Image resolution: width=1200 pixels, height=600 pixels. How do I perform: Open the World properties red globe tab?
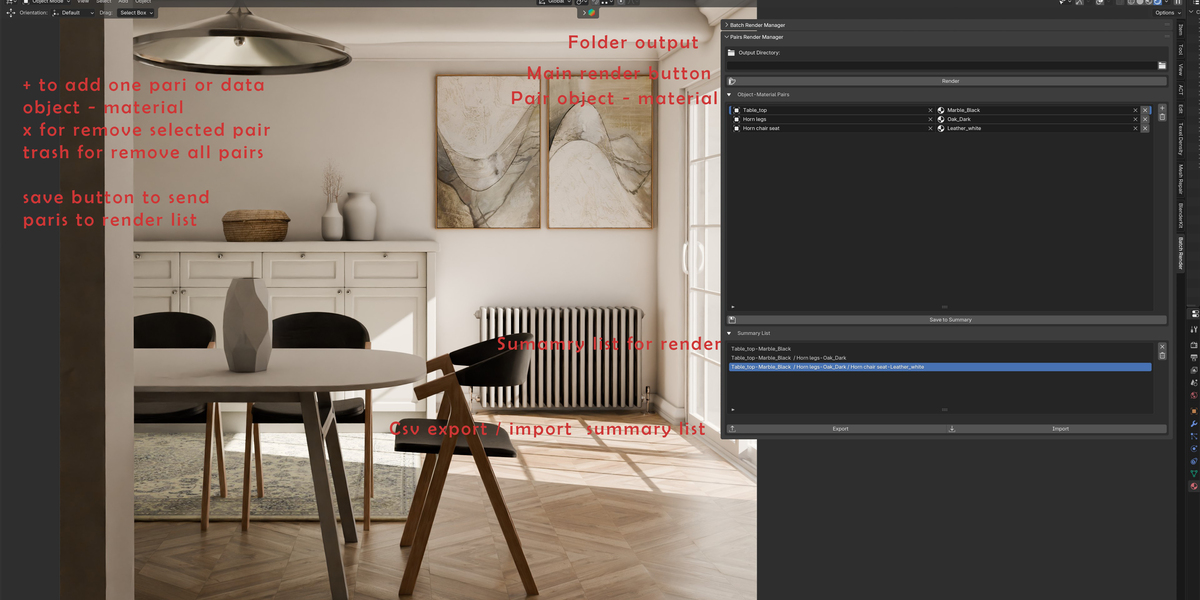(x=1193, y=396)
